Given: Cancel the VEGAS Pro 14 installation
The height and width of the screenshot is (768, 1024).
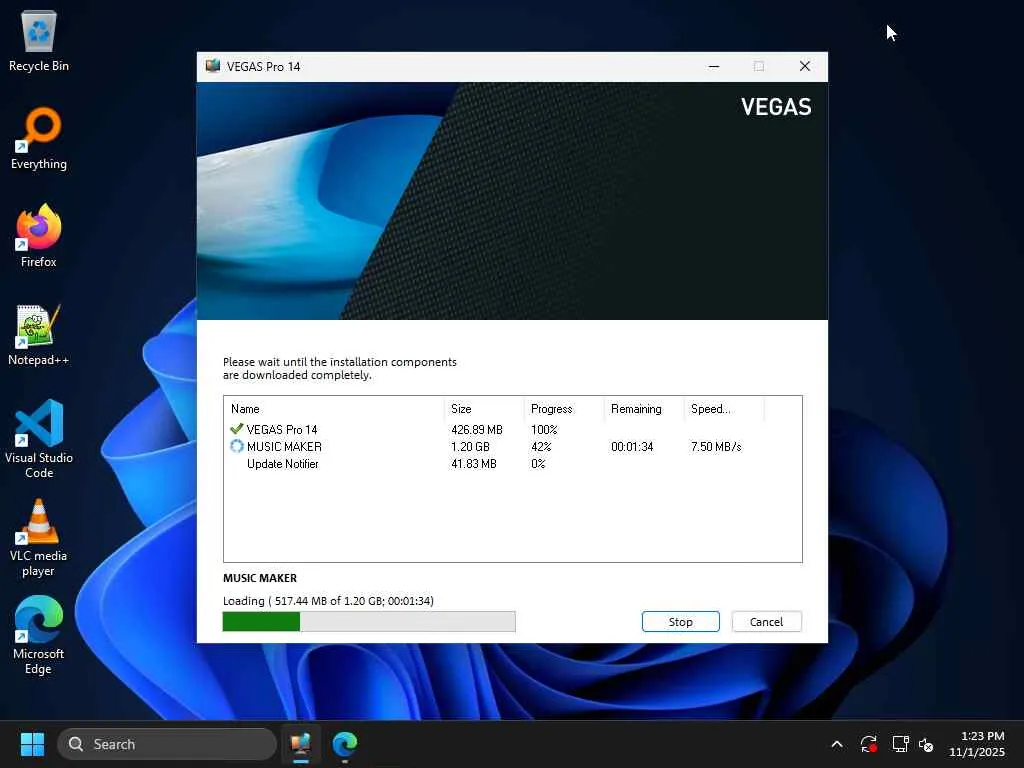Looking at the screenshot, I should click(x=766, y=622).
